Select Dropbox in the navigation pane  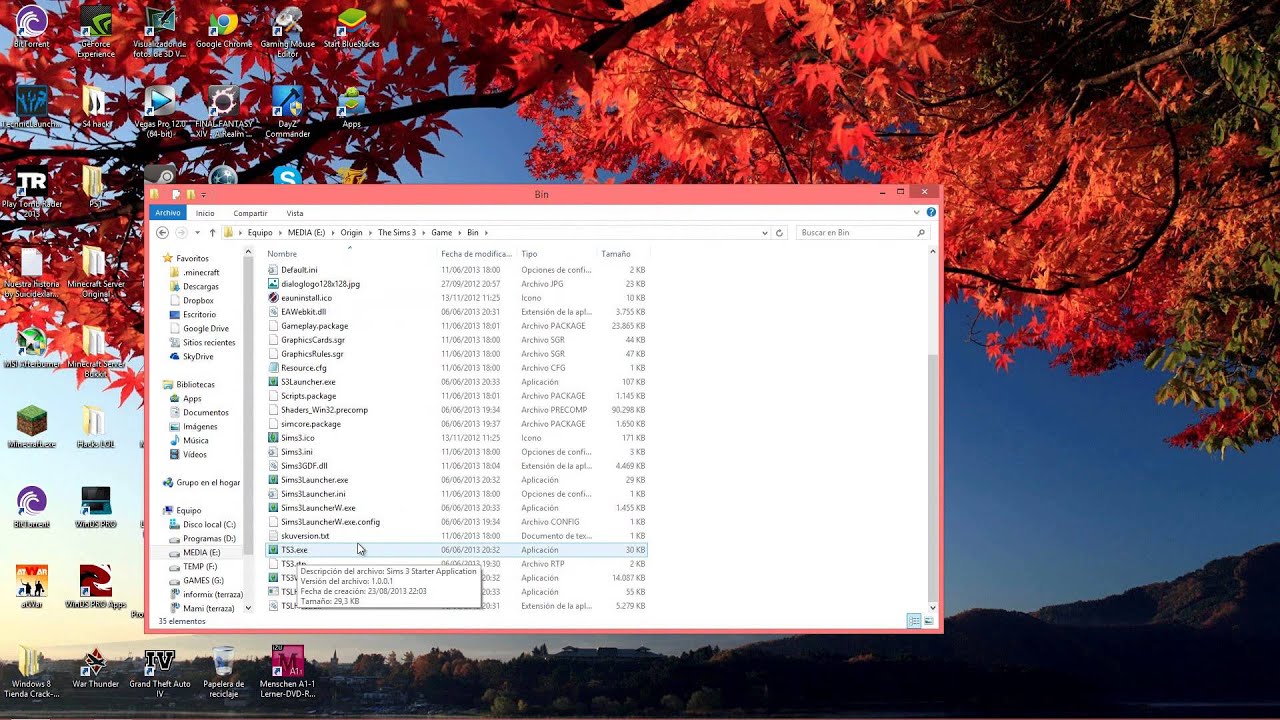(198, 300)
